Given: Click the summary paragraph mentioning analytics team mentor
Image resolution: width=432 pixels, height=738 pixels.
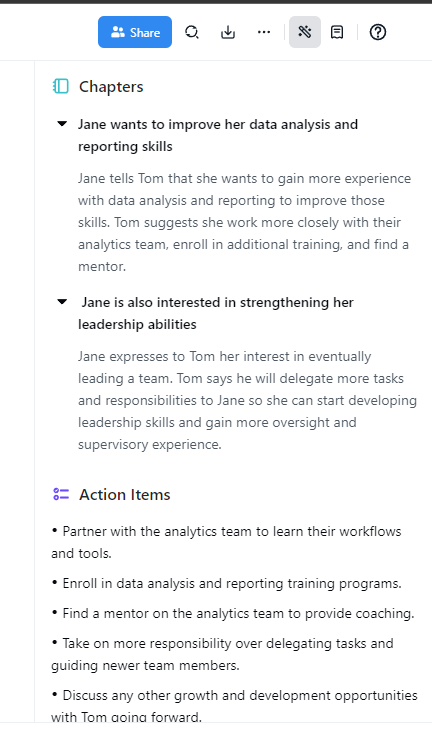Looking at the screenshot, I should pos(243,222).
